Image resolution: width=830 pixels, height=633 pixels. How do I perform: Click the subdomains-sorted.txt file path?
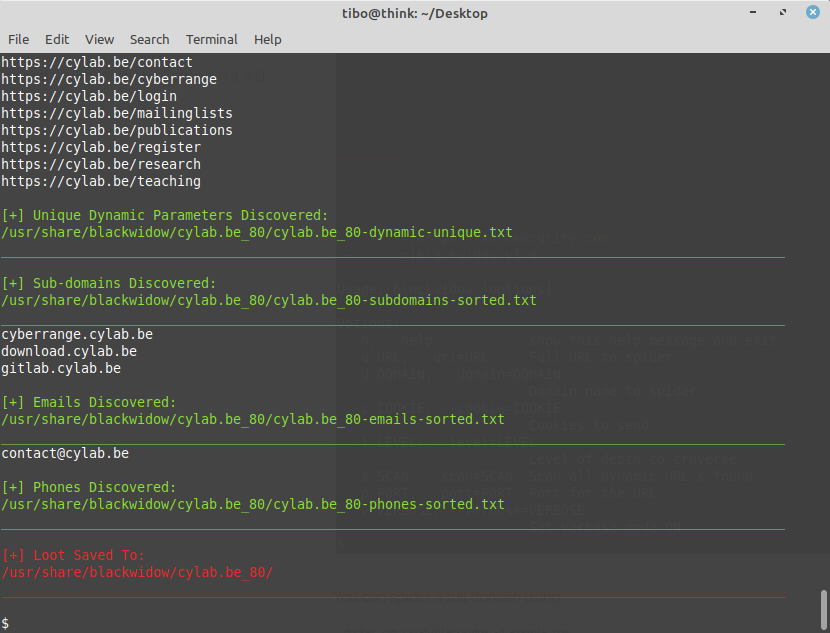coord(269,300)
